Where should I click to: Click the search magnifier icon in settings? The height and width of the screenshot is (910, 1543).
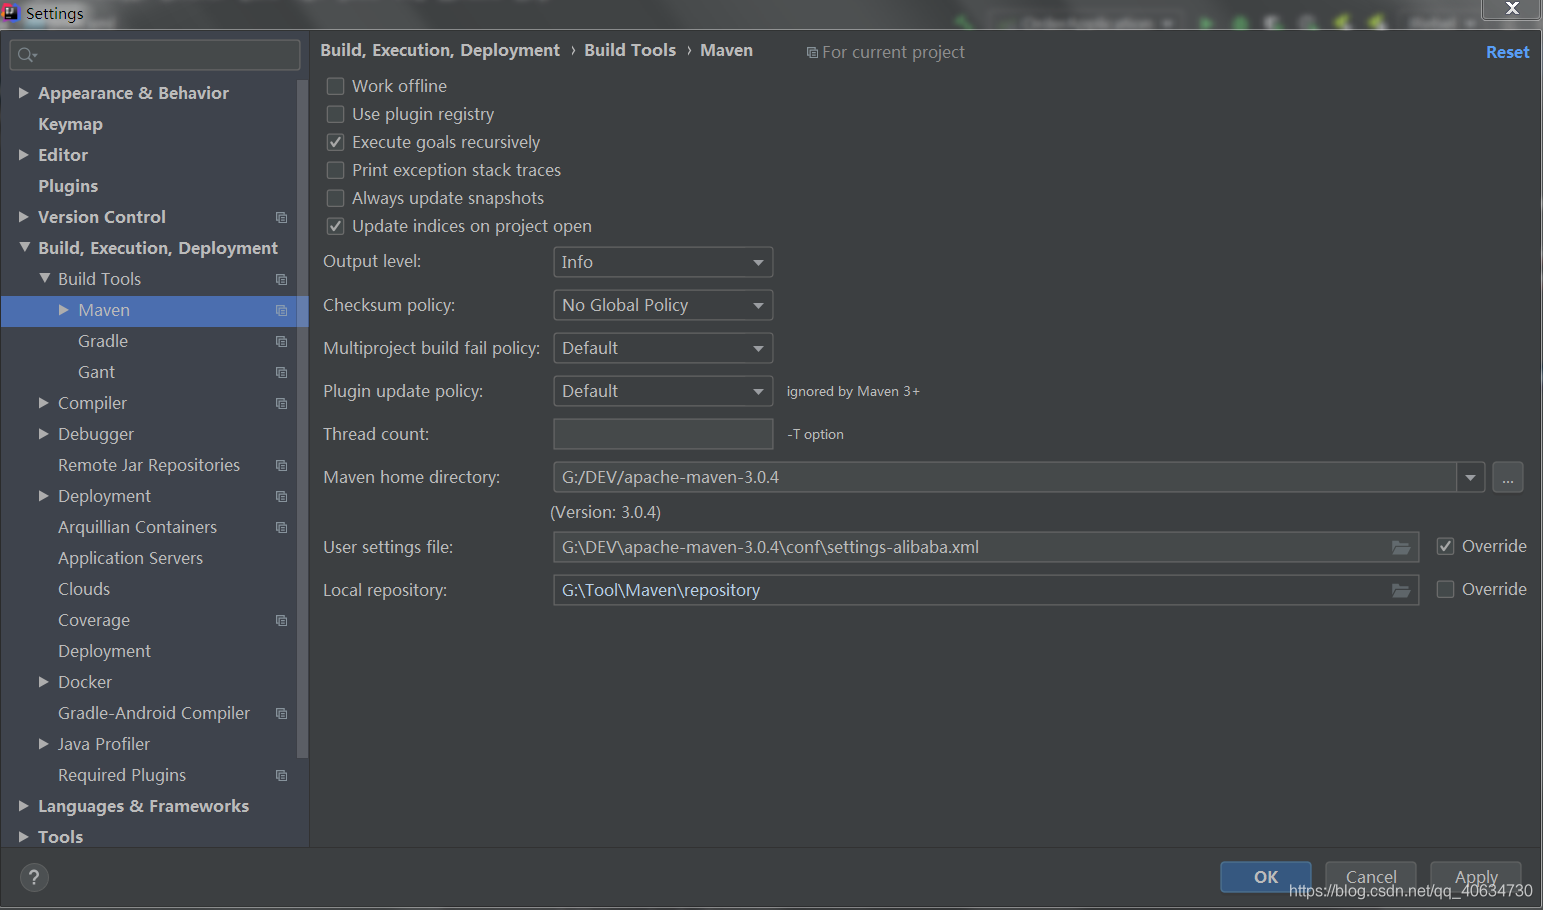coord(27,55)
